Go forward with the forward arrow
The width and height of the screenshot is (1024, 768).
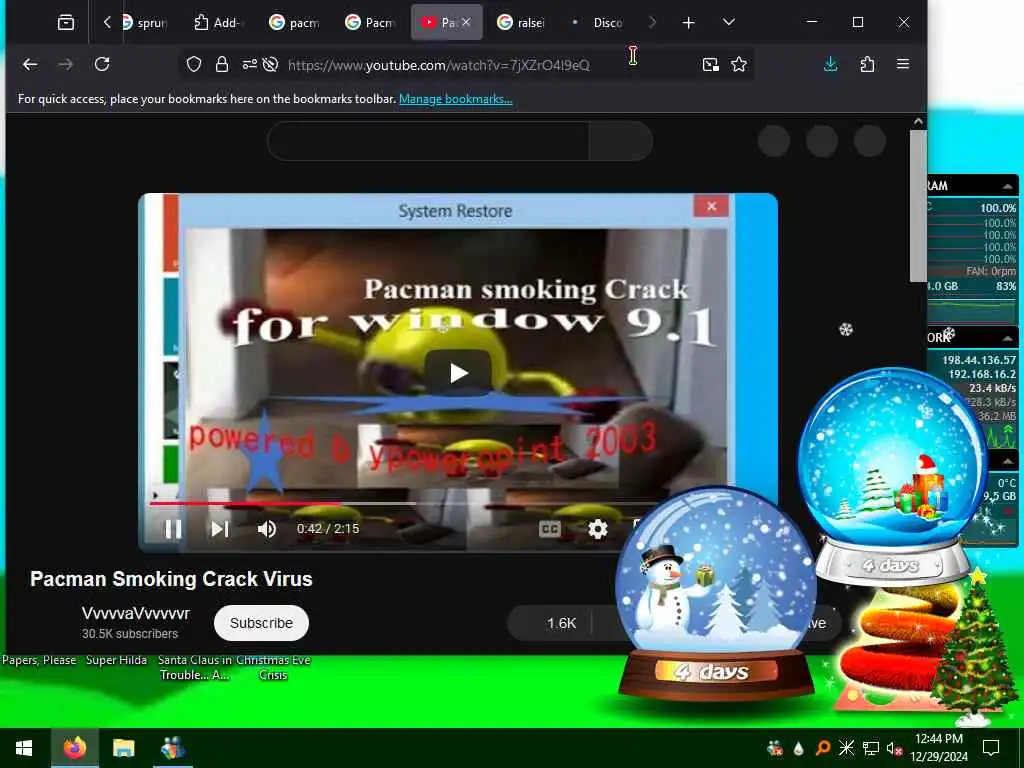66,64
